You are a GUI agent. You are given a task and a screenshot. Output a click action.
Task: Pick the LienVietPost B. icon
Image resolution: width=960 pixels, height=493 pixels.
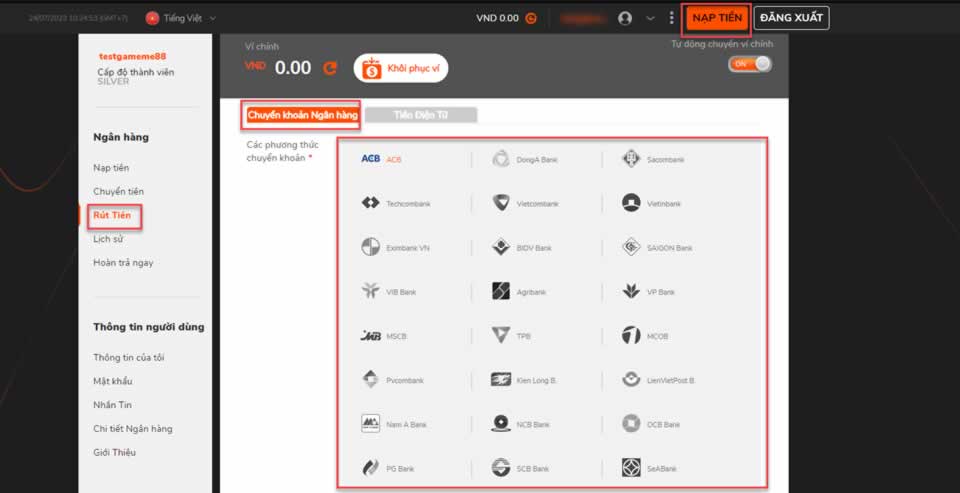click(631, 380)
